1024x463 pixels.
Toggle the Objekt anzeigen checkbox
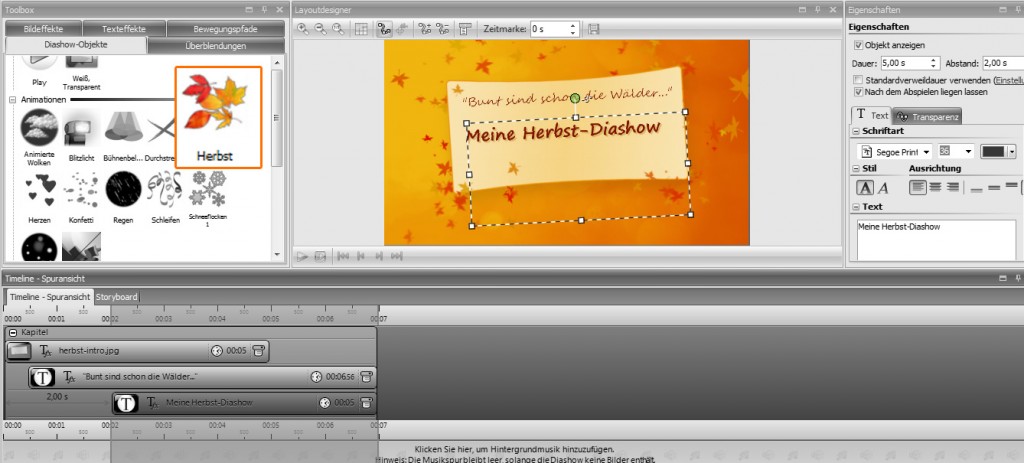click(859, 45)
